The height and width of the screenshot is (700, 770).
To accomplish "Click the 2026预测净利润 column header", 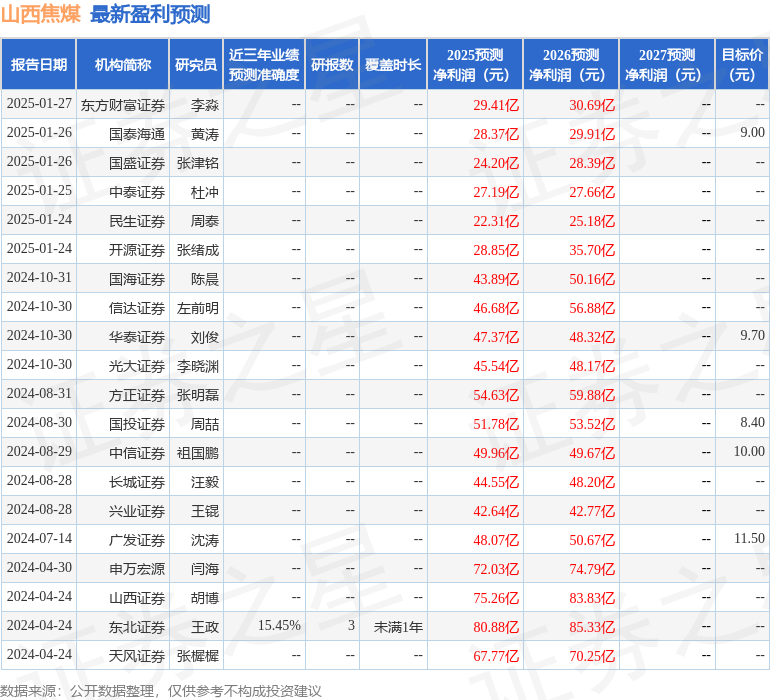I will pyautogui.click(x=571, y=64).
